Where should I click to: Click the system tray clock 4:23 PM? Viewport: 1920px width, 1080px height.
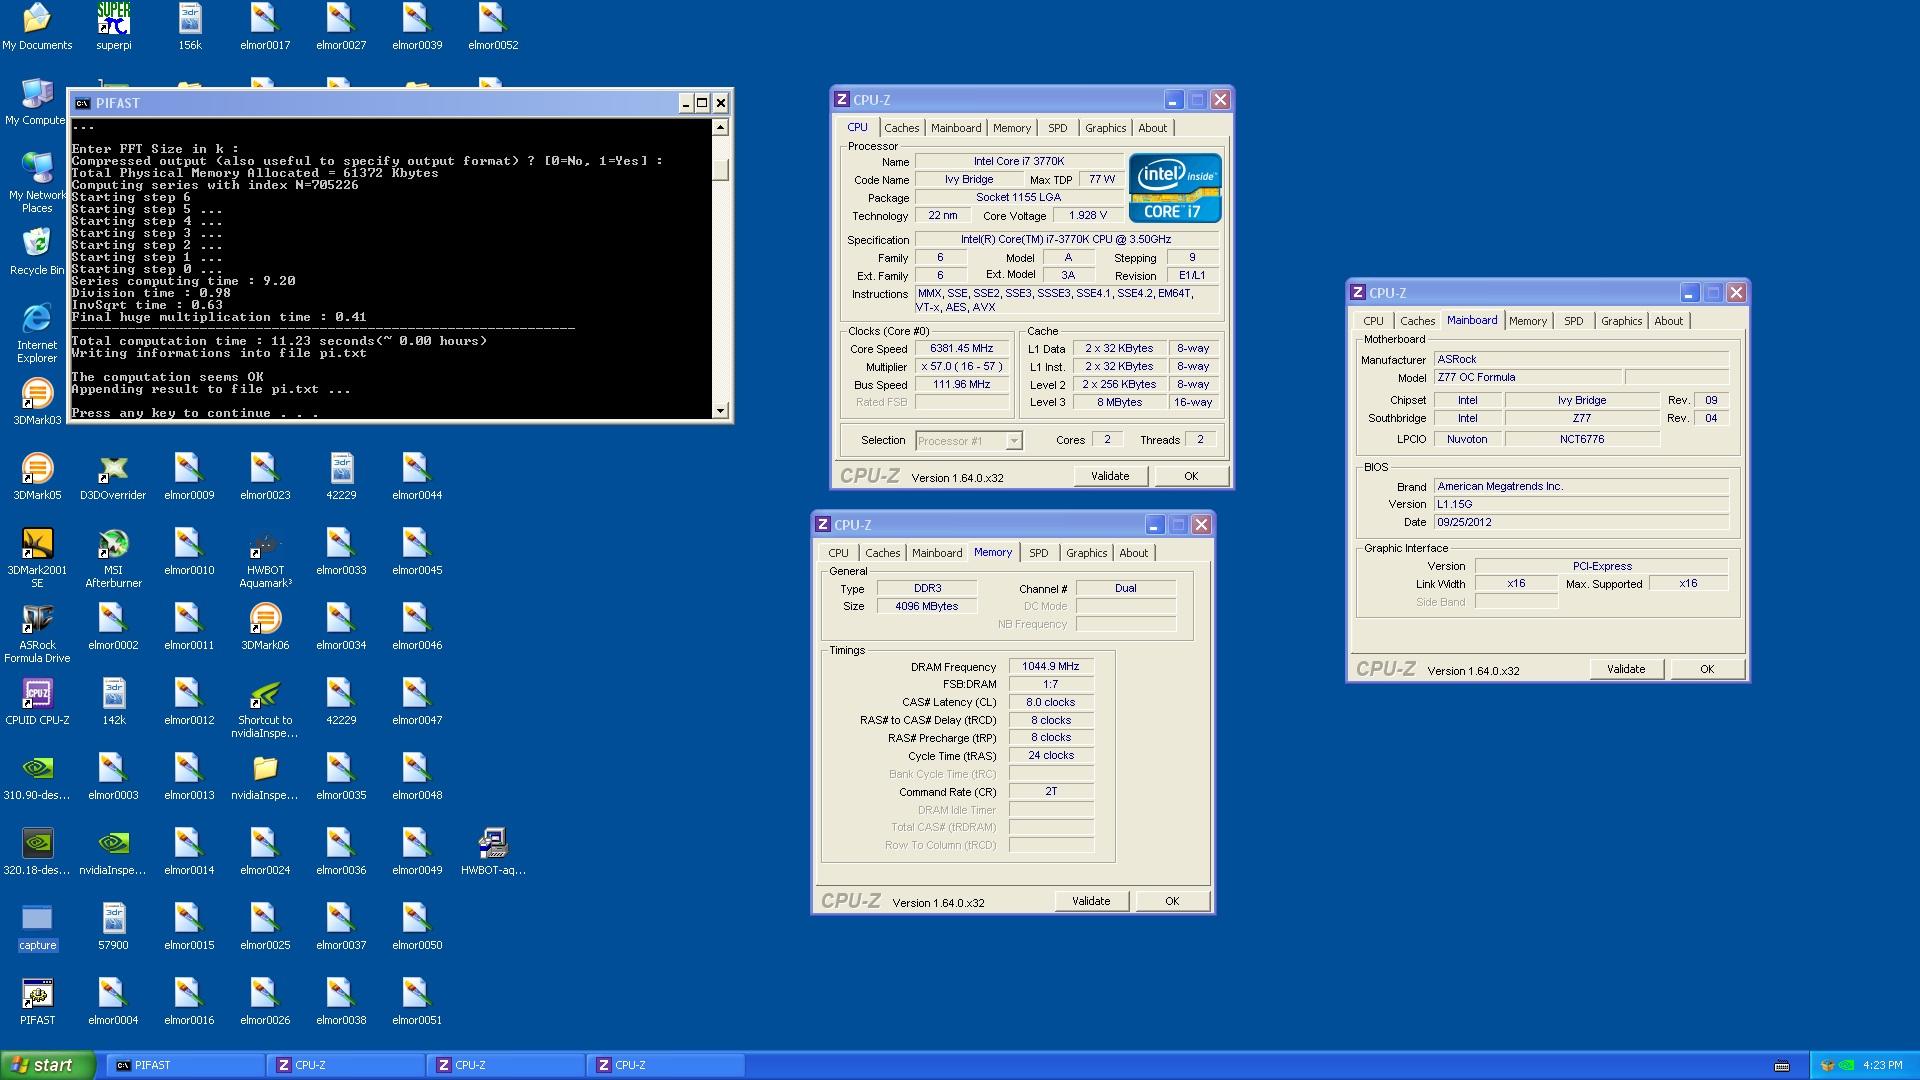click(x=1883, y=1066)
